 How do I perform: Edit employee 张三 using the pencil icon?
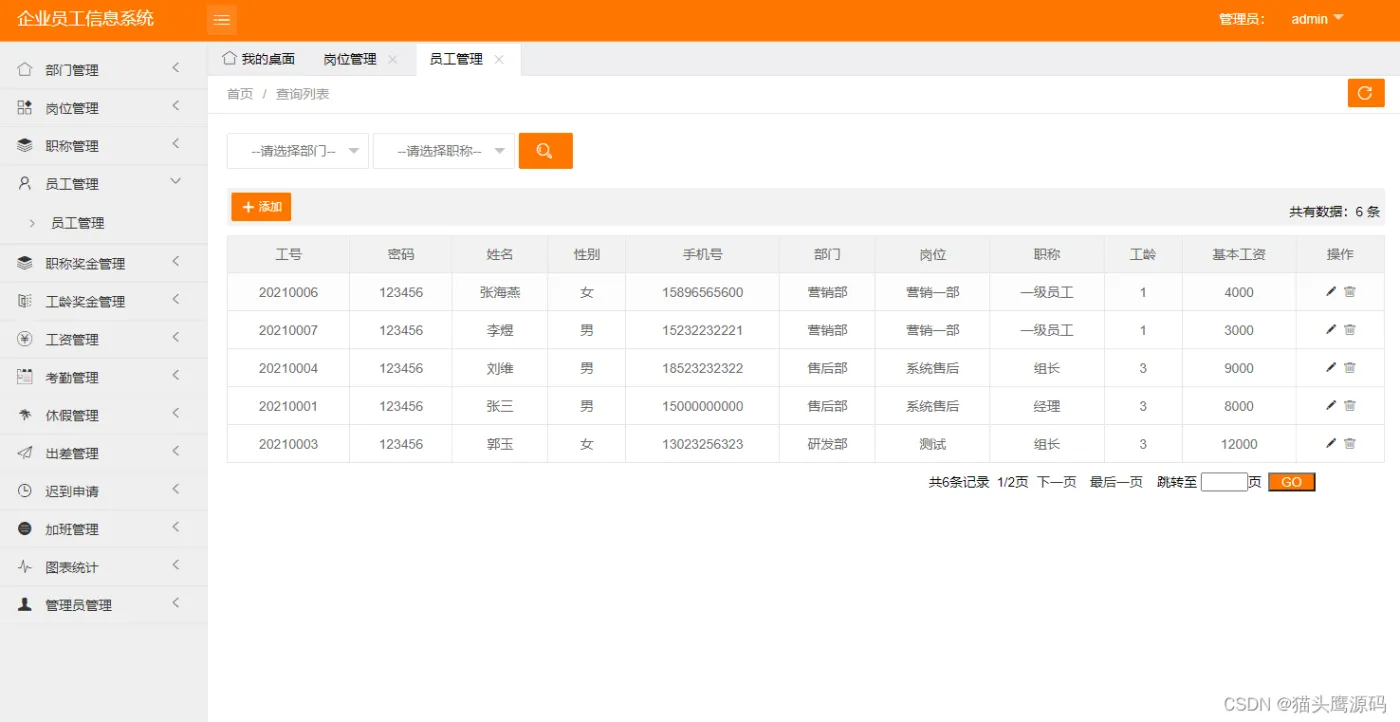pos(1331,405)
